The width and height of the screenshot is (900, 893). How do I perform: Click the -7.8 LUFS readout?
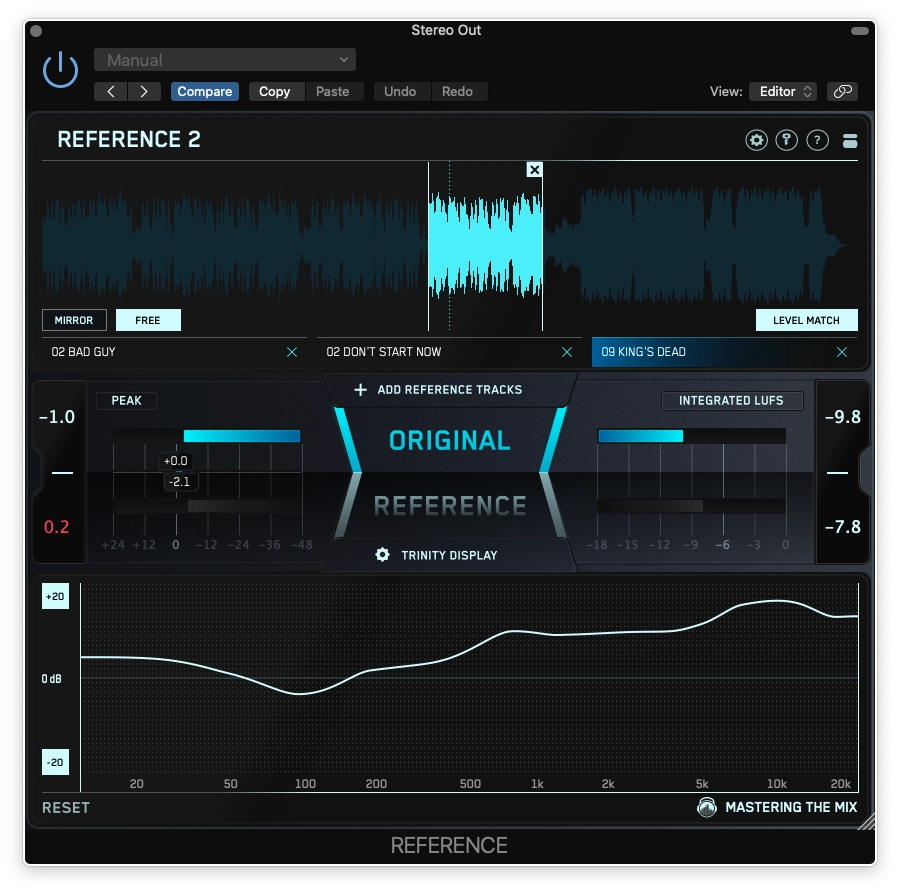point(843,527)
